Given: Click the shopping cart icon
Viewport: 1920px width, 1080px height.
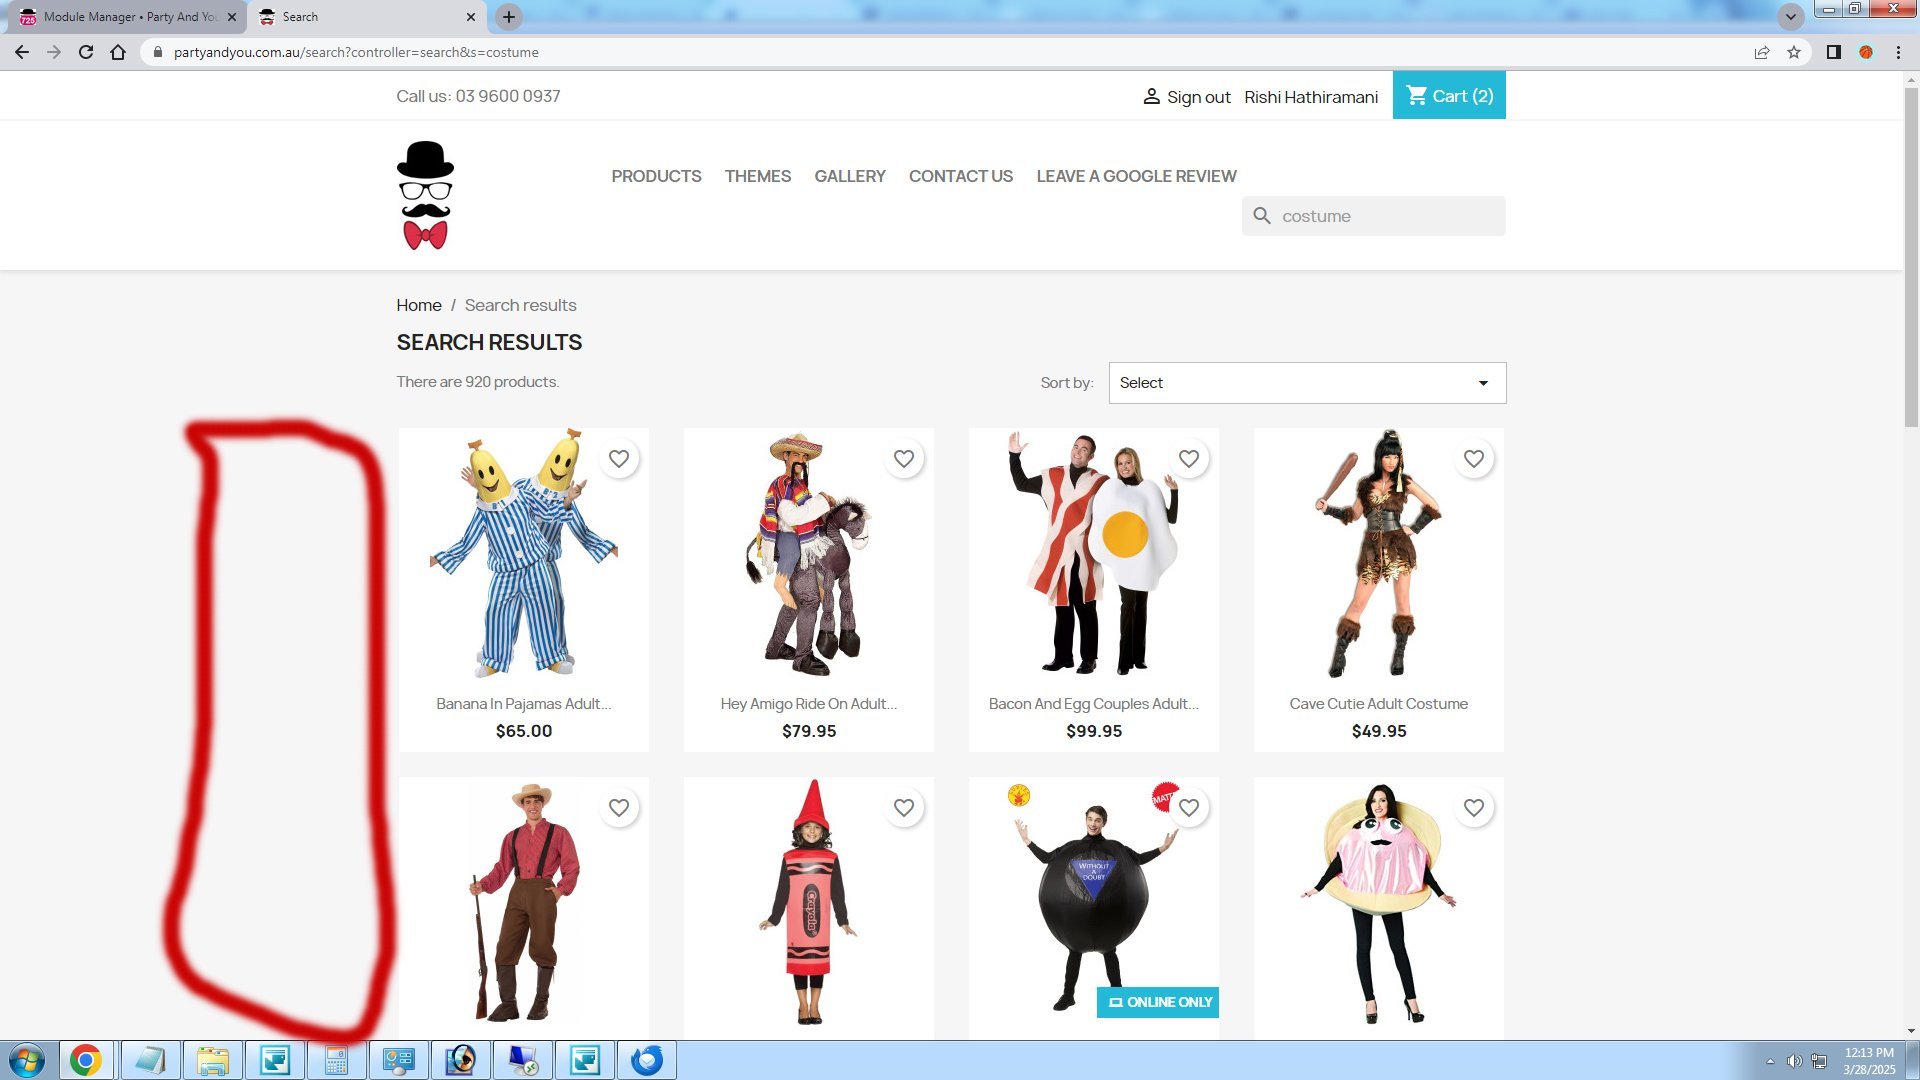Looking at the screenshot, I should pos(1416,96).
